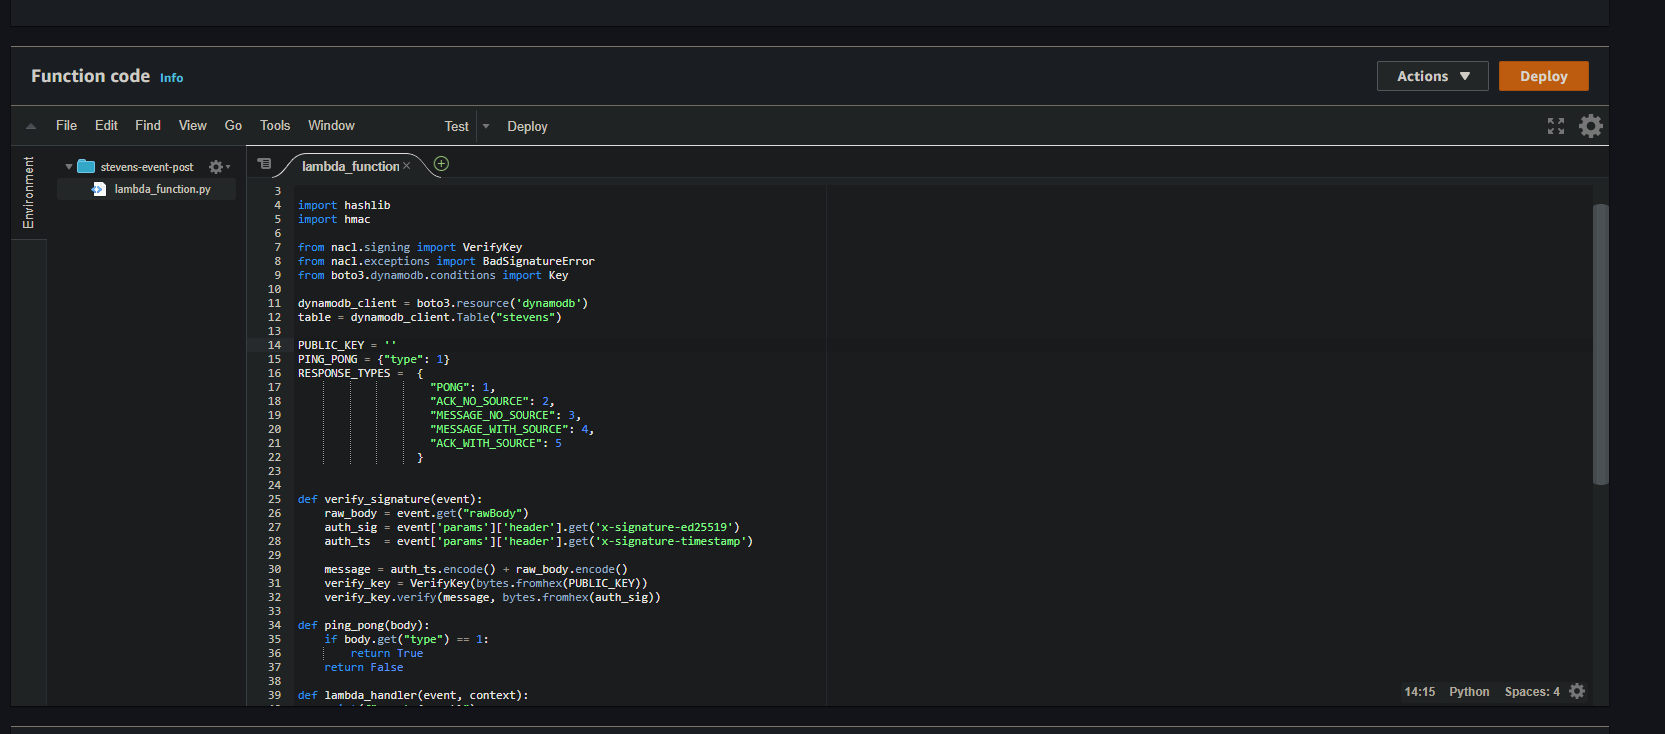This screenshot has width=1665, height=734.
Task: Click the table = dynamodb_client.Table line
Action: click(430, 317)
